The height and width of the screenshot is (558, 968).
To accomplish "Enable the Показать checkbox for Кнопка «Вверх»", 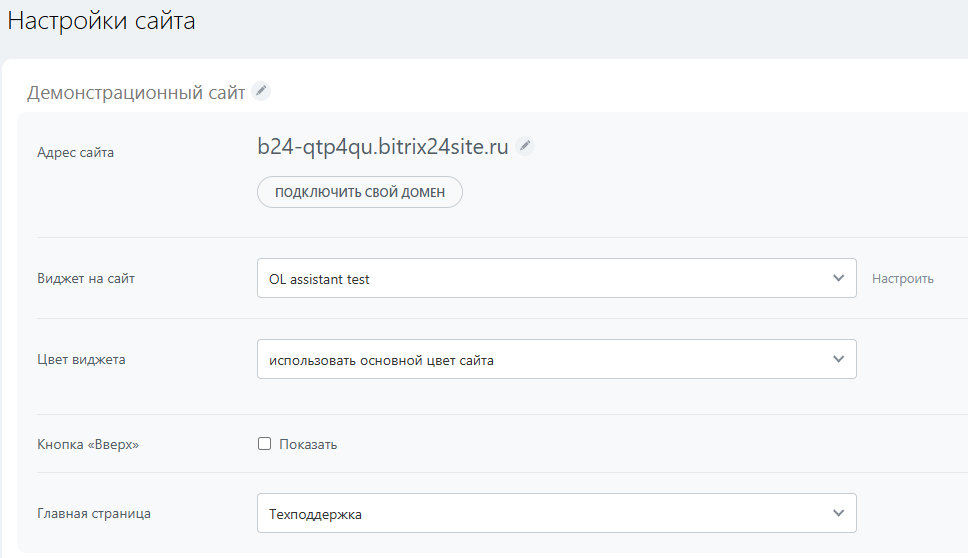I will pyautogui.click(x=264, y=444).
